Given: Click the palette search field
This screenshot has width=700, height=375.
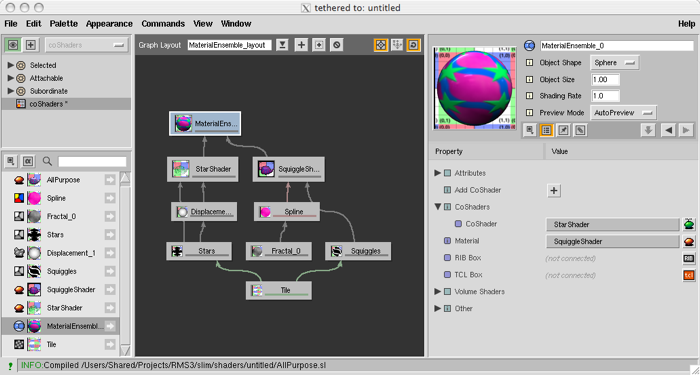Looking at the screenshot, I should [x=92, y=162].
